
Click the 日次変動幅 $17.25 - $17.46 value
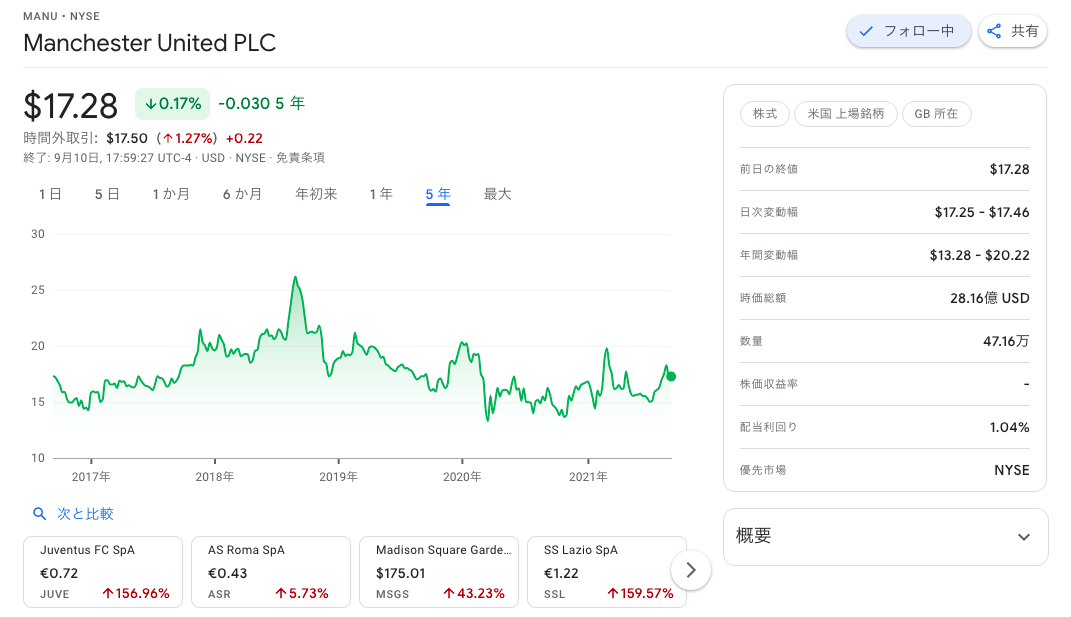click(982, 212)
